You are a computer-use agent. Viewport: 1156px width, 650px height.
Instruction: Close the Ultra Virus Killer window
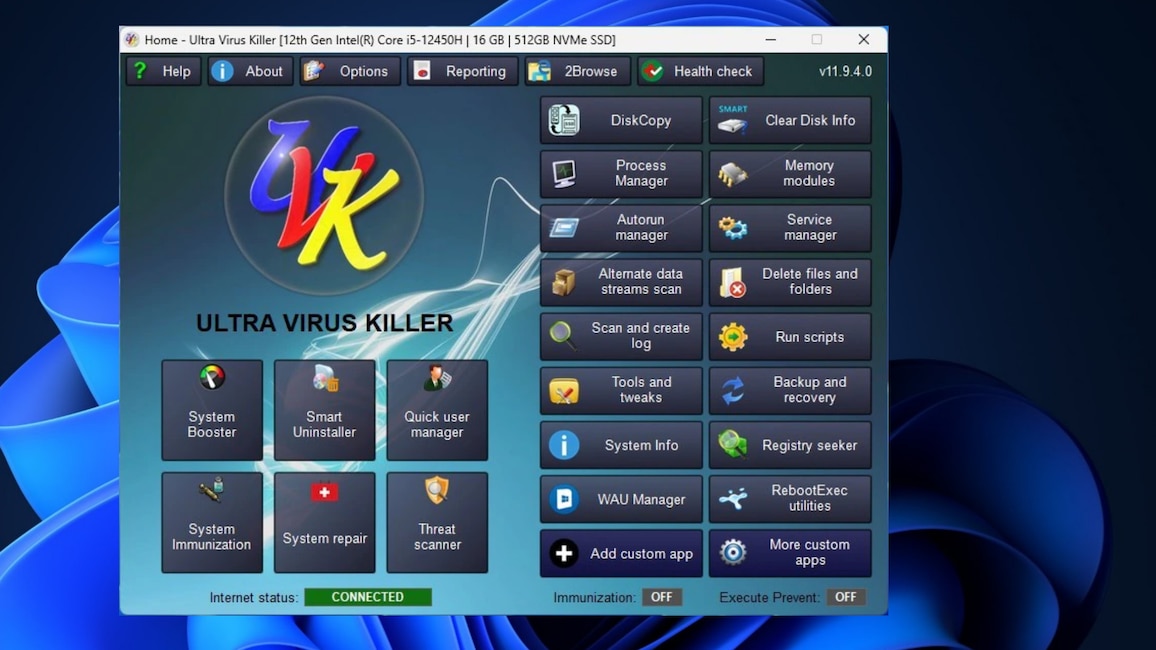(863, 40)
